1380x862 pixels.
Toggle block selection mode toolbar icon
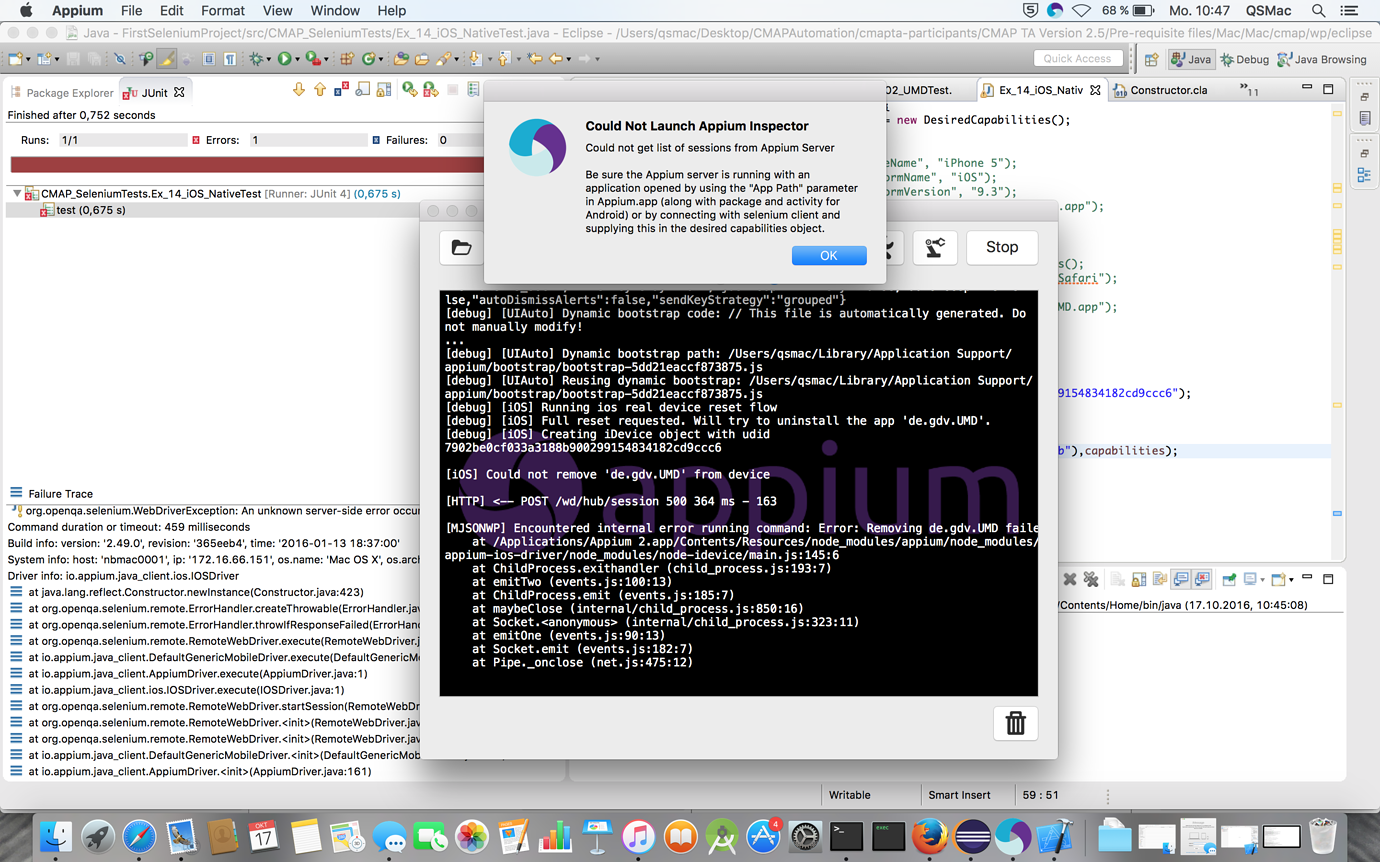[208, 59]
